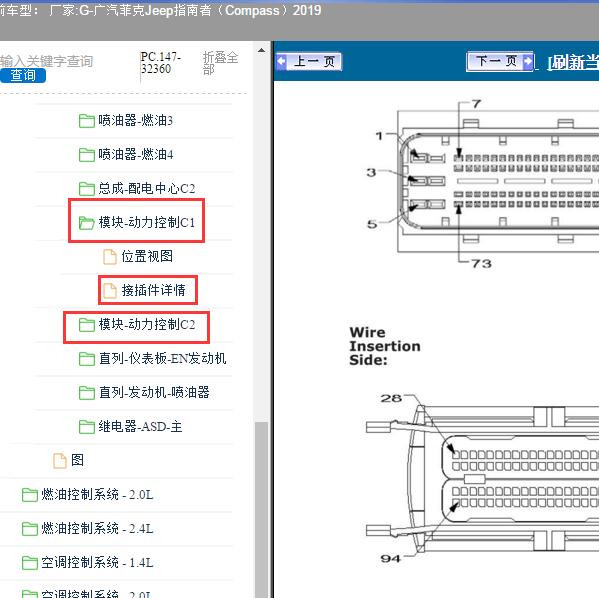Click pin label 73 on connector diagram

tap(481, 264)
